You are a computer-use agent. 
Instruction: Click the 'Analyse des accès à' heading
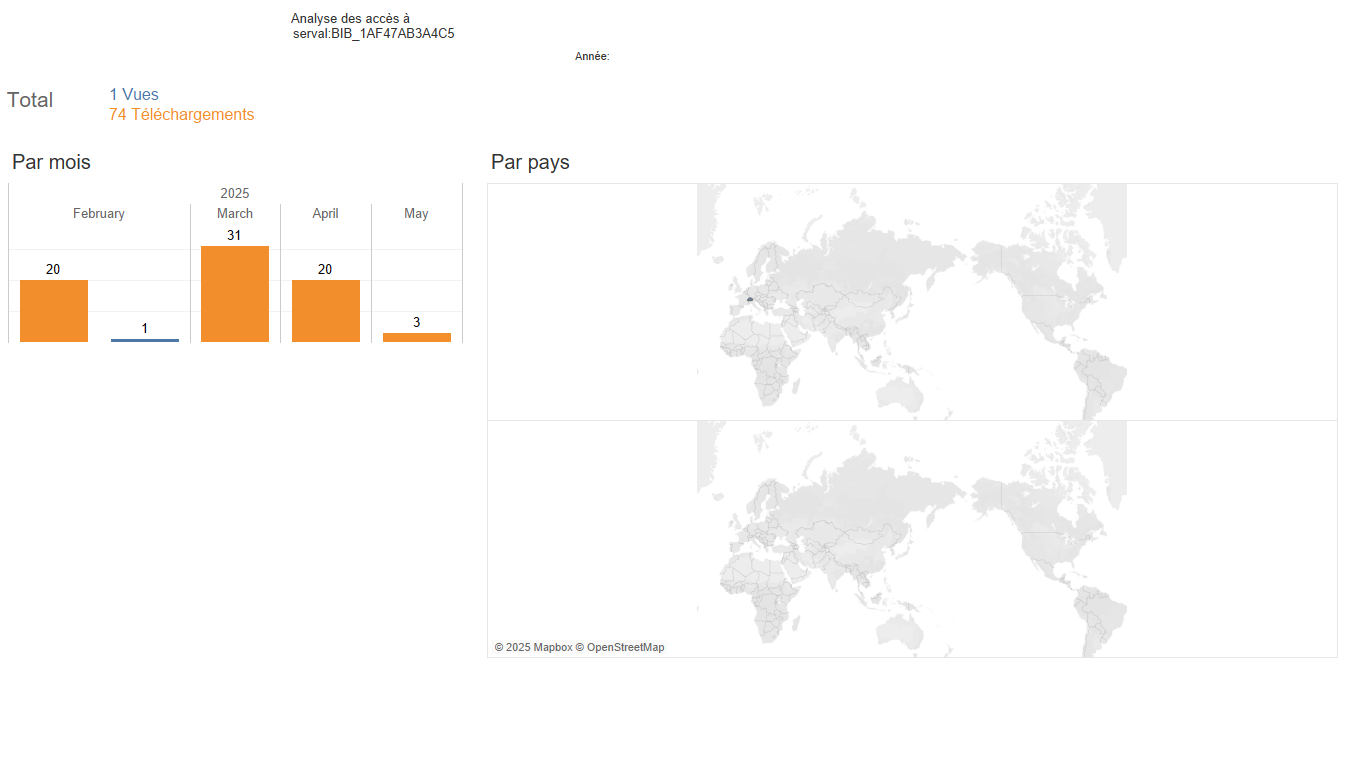(350, 19)
